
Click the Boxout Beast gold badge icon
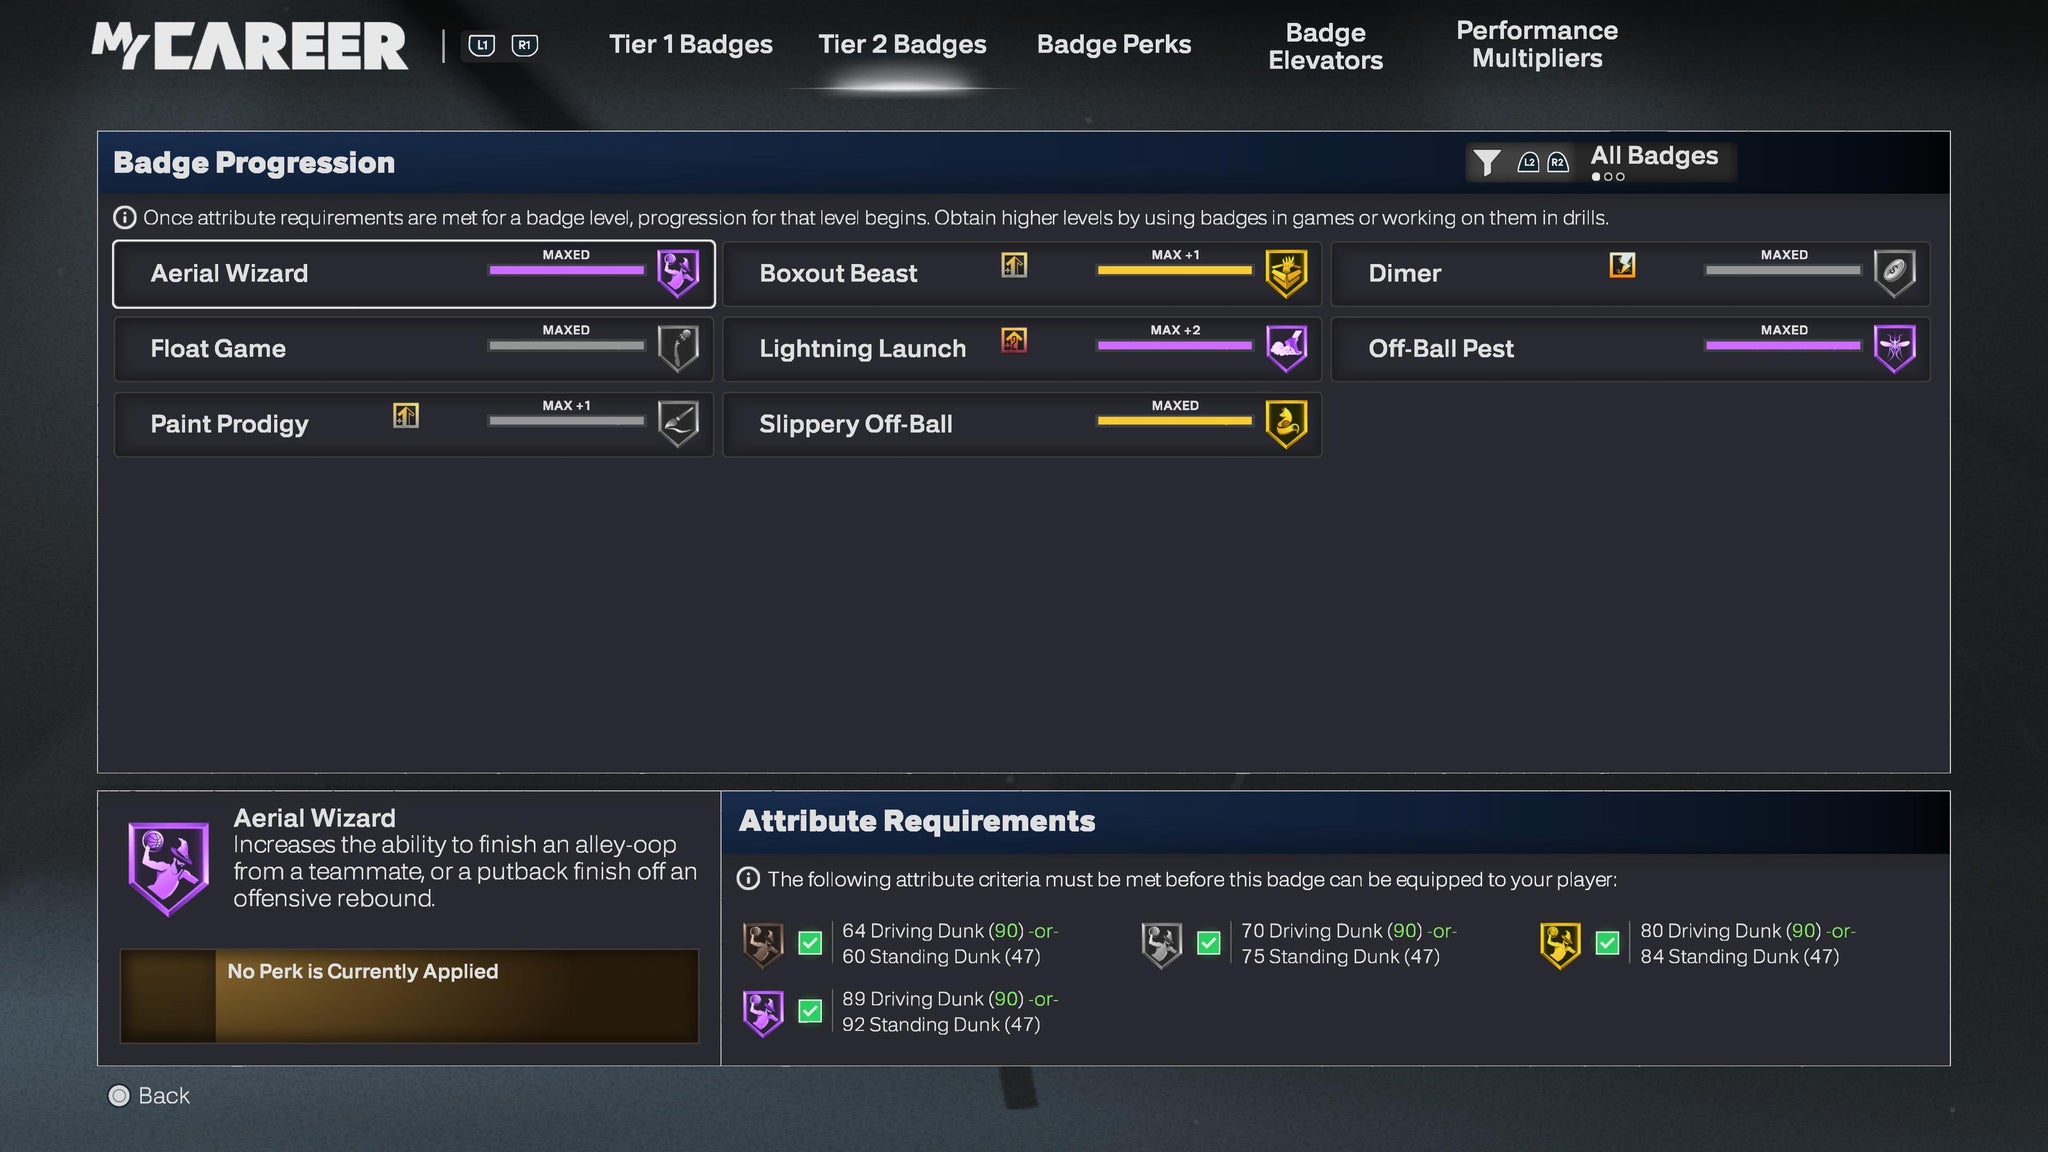(x=1286, y=273)
